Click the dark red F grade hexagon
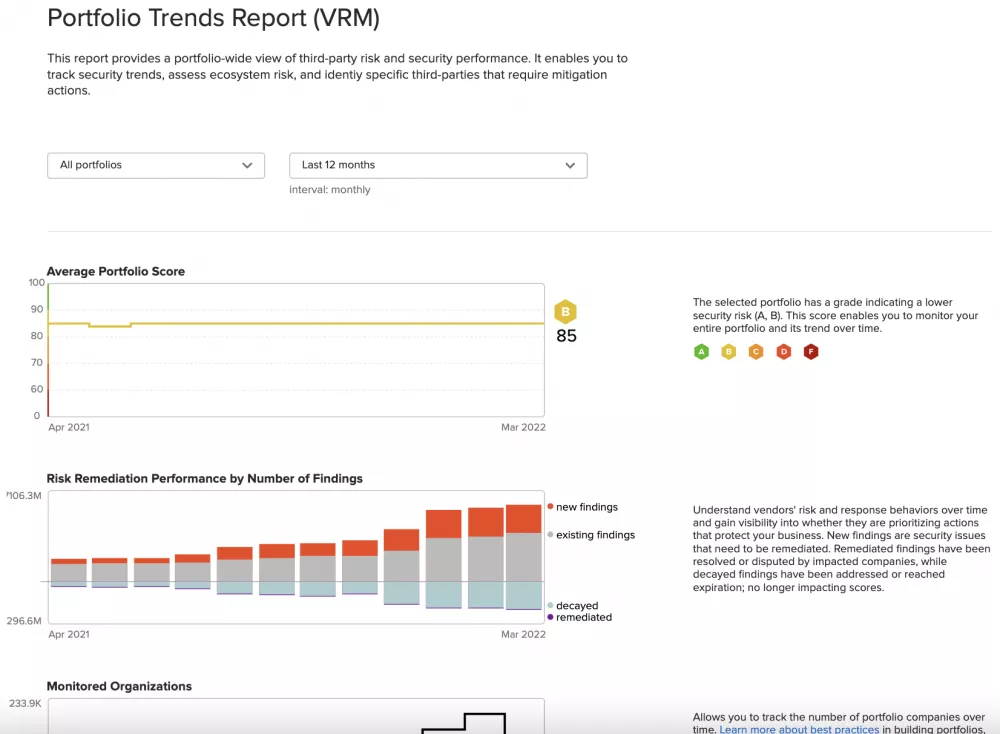The height and width of the screenshot is (734, 1000). pyautogui.click(x=811, y=351)
